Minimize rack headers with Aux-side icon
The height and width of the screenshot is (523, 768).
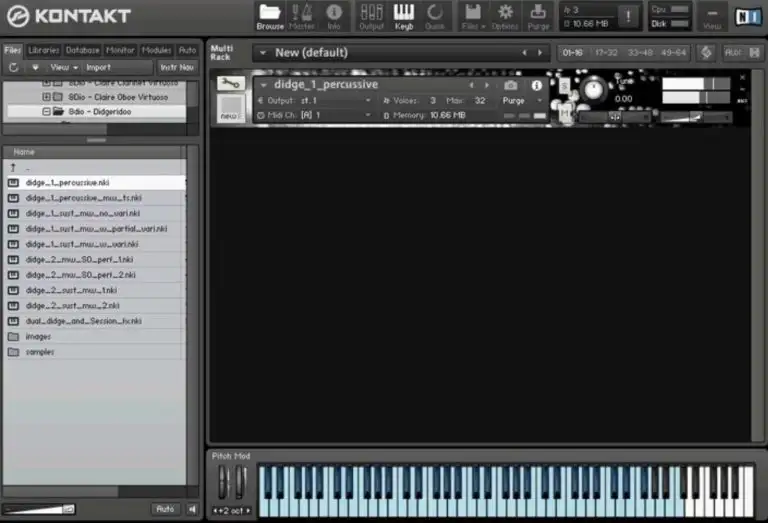[x=755, y=52]
